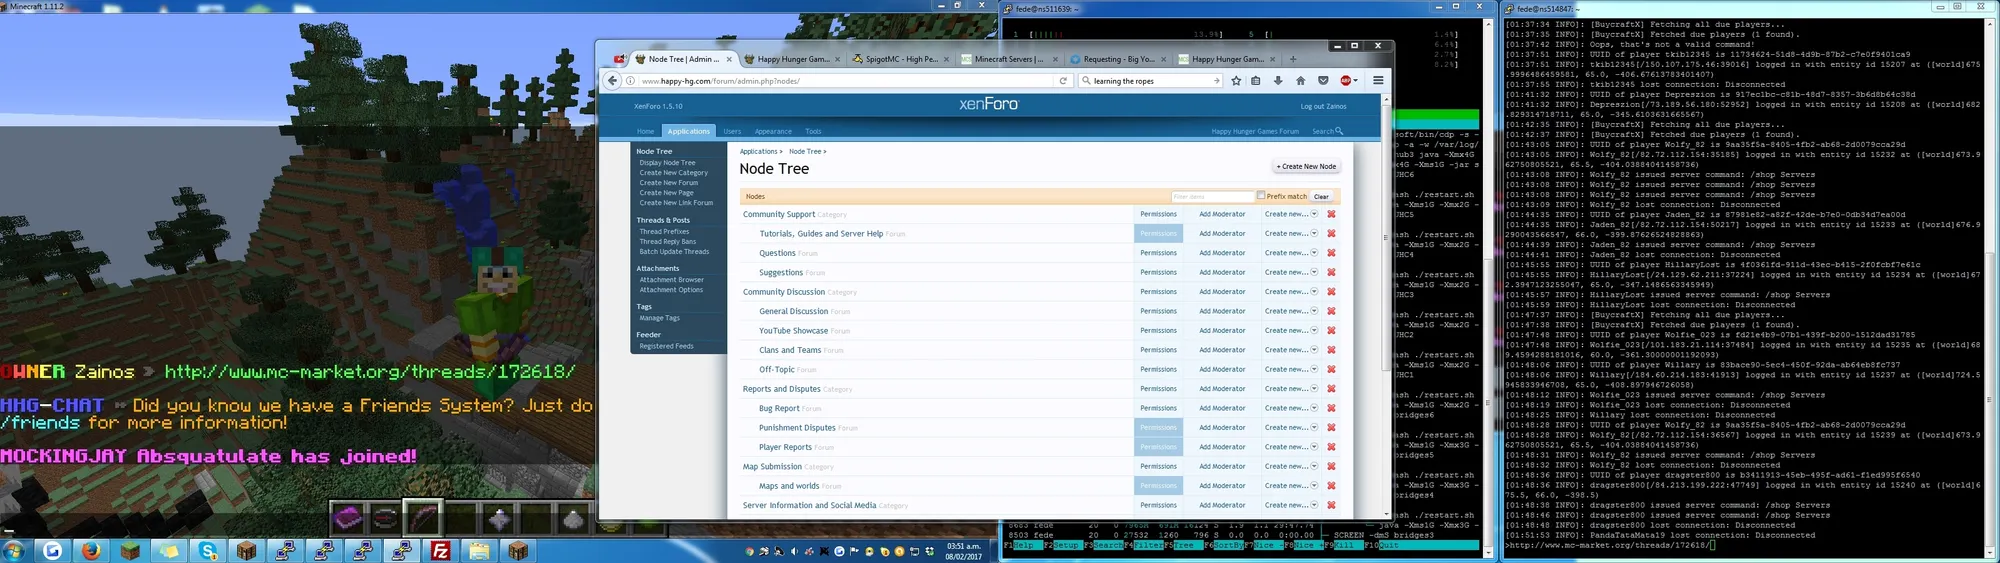Select the purple book in Minecraft hotbar

(348, 518)
